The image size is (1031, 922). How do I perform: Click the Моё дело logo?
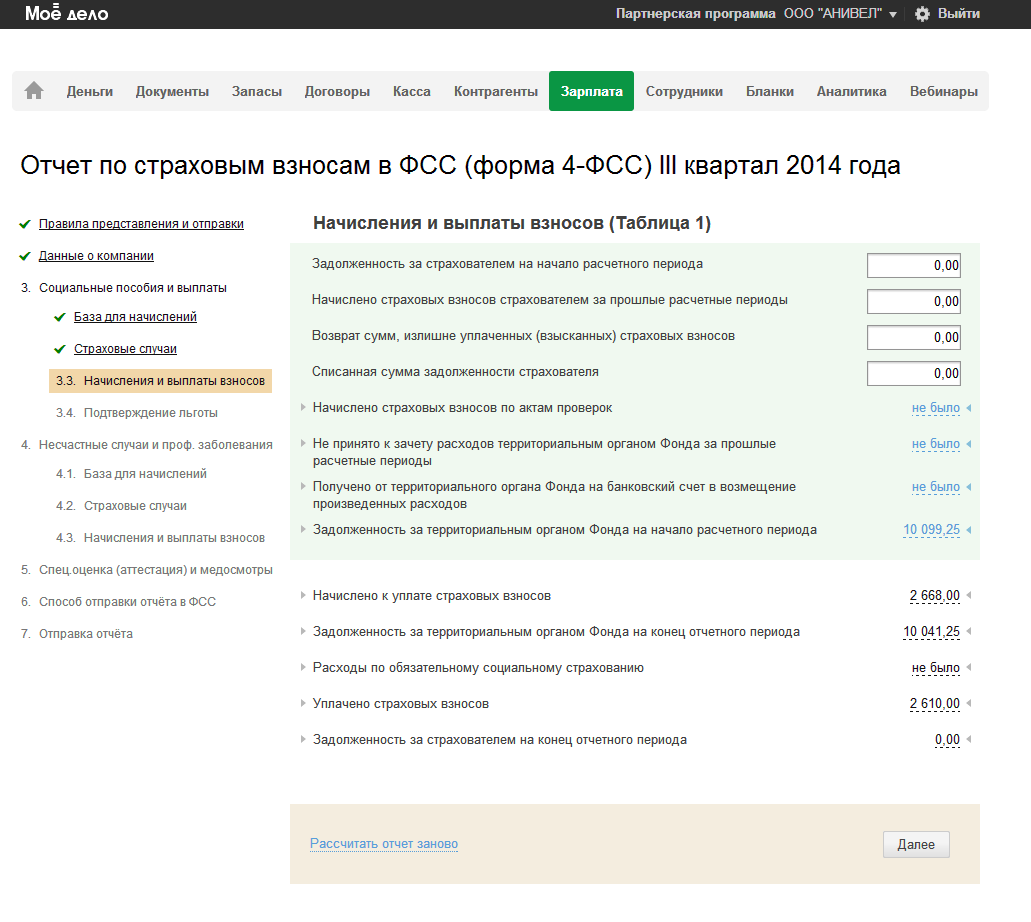[66, 14]
